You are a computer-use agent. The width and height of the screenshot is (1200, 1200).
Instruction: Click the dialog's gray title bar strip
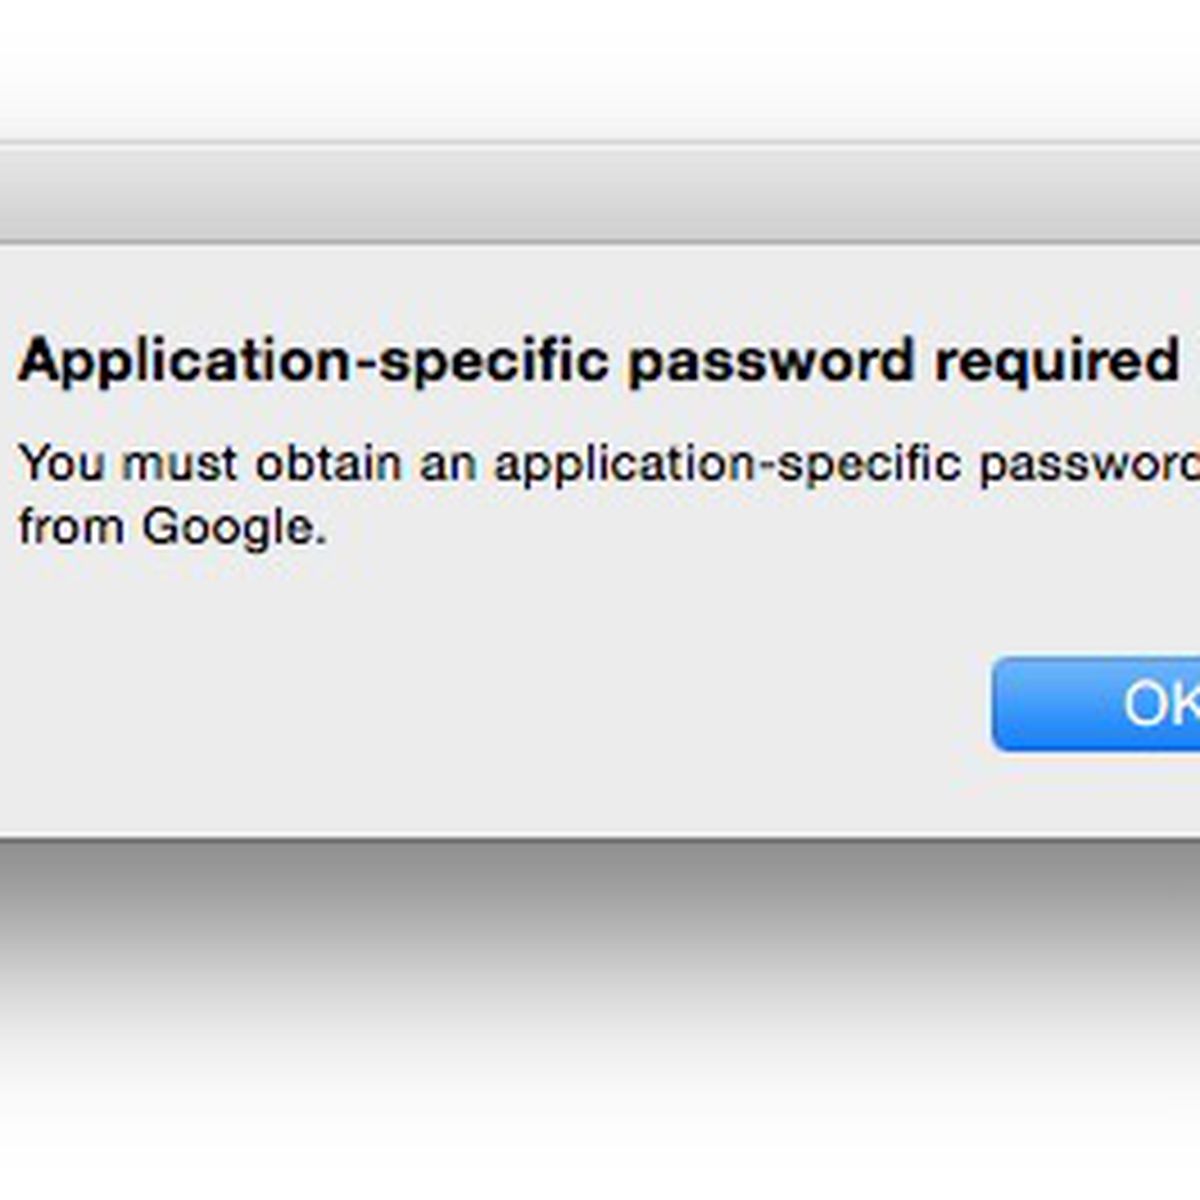(x=600, y=195)
